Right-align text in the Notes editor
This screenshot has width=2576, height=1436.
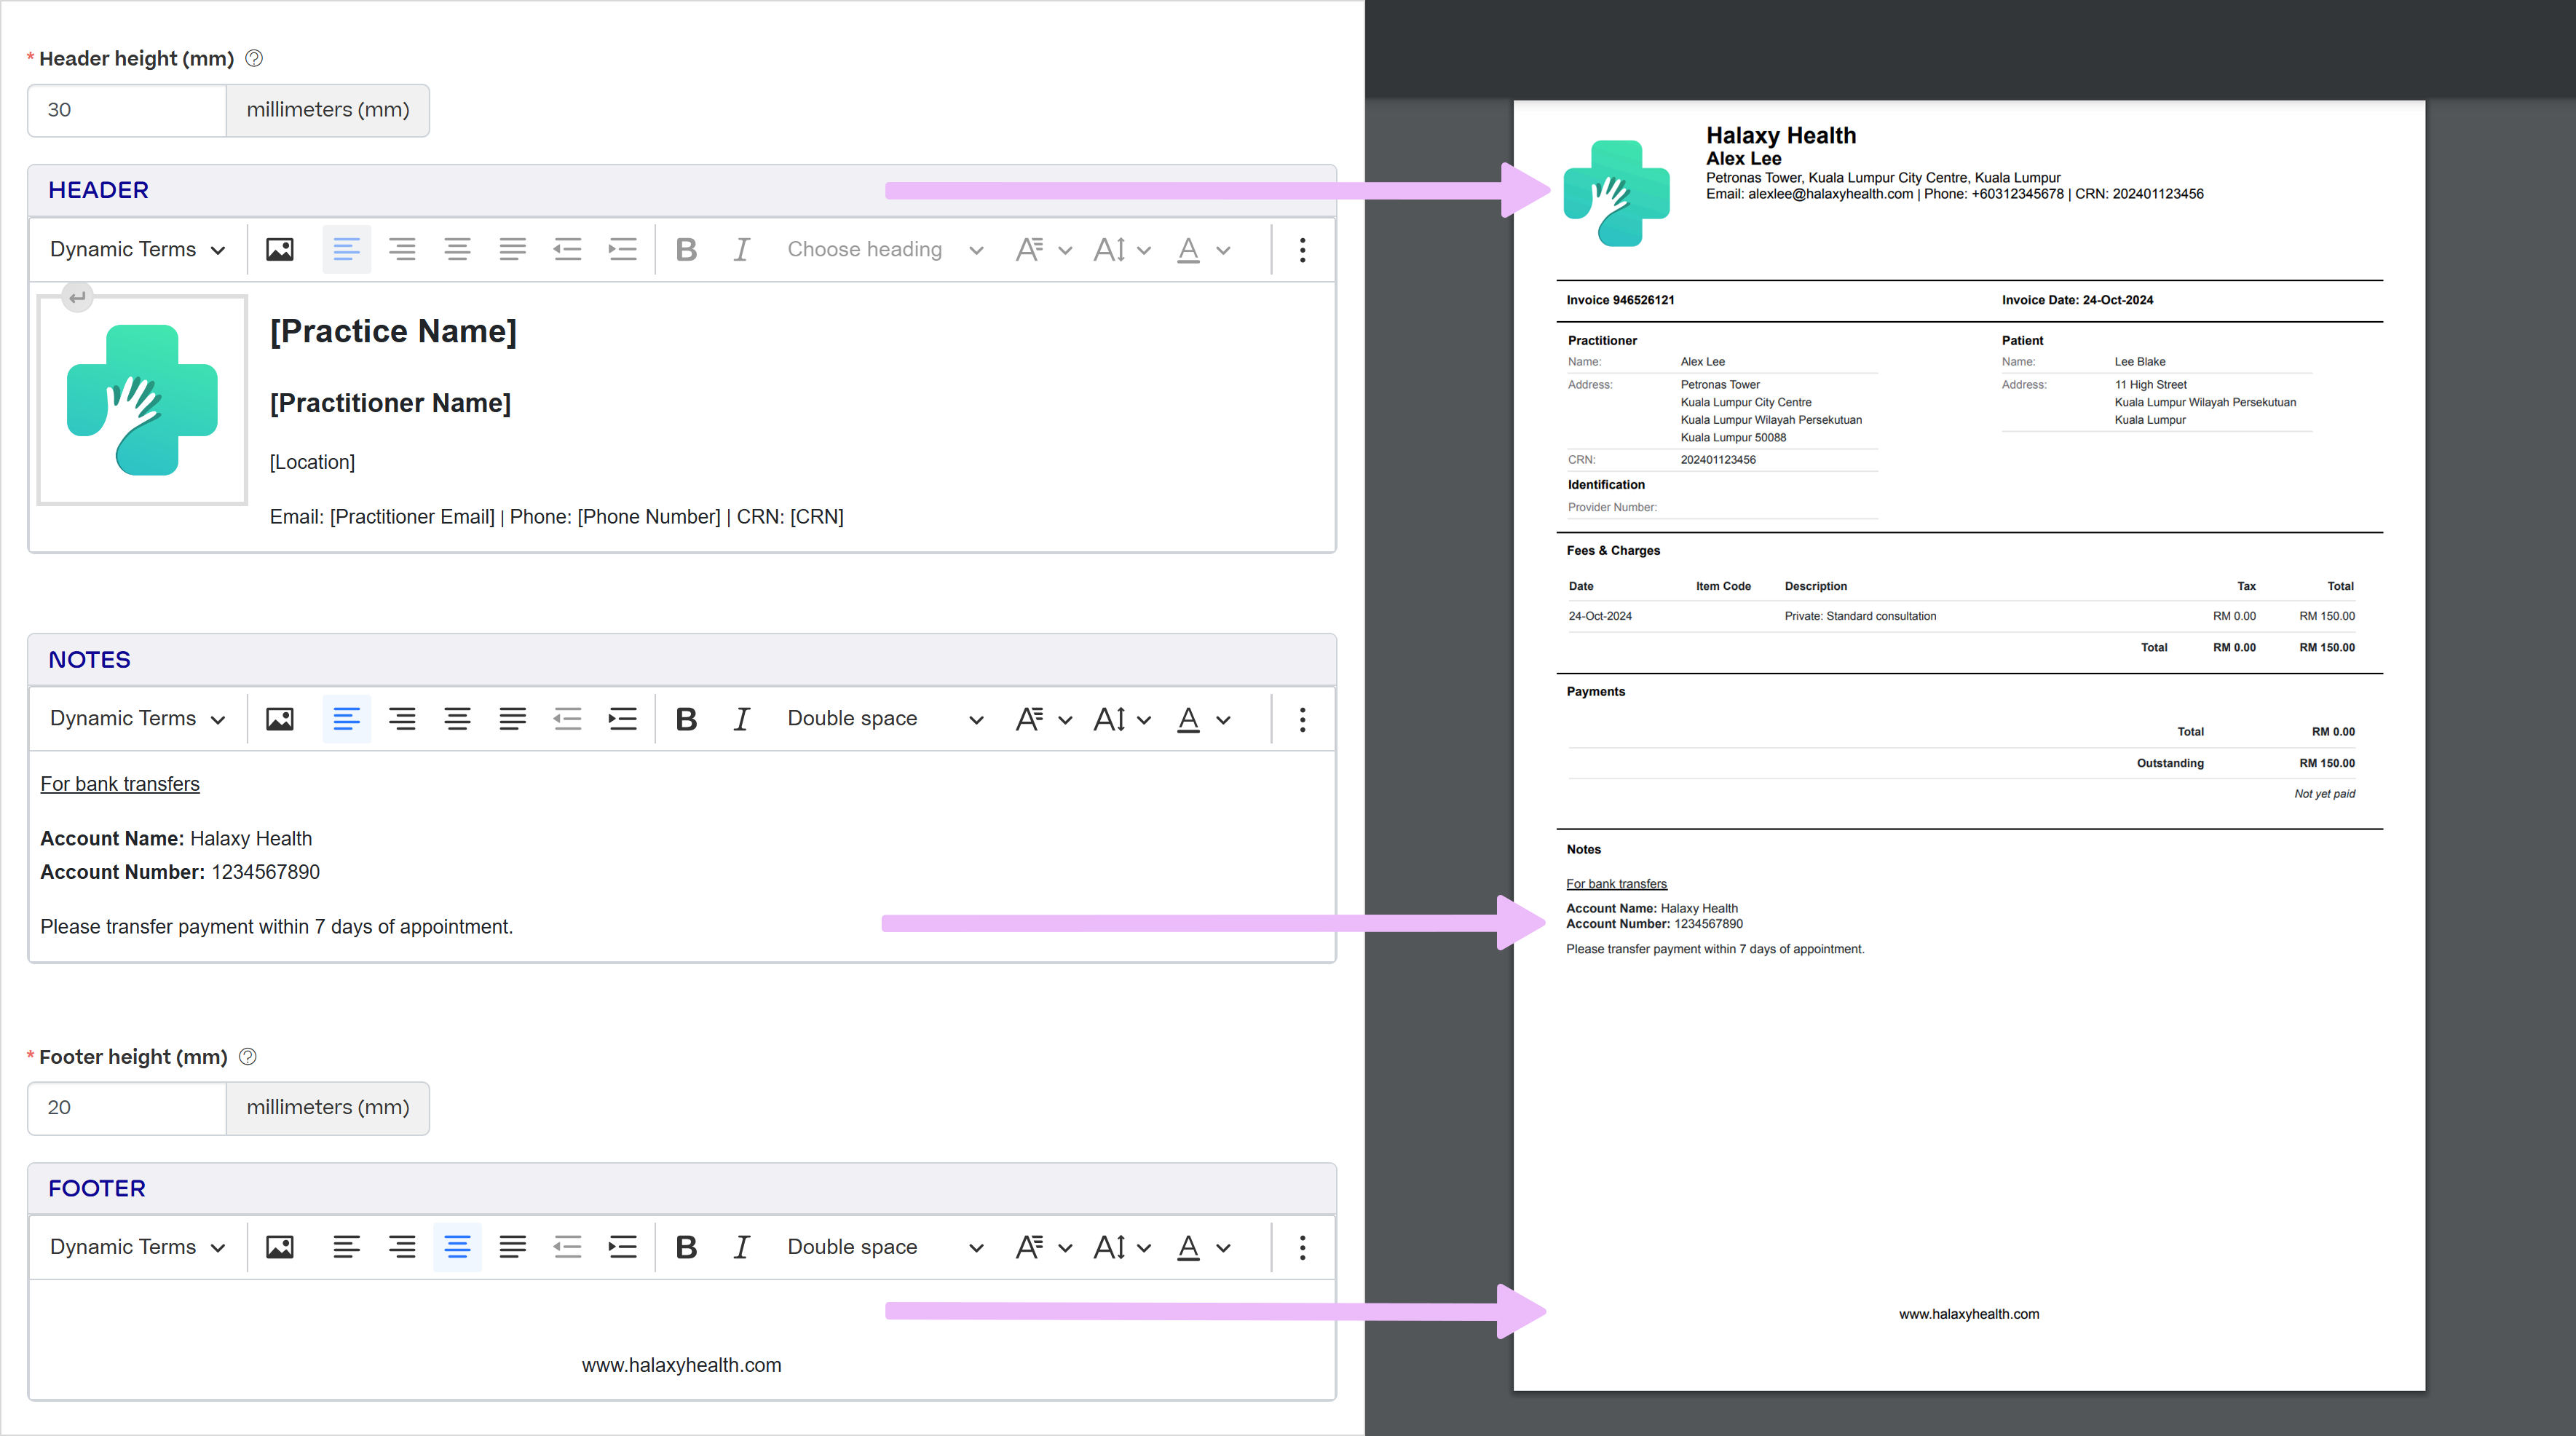402,718
